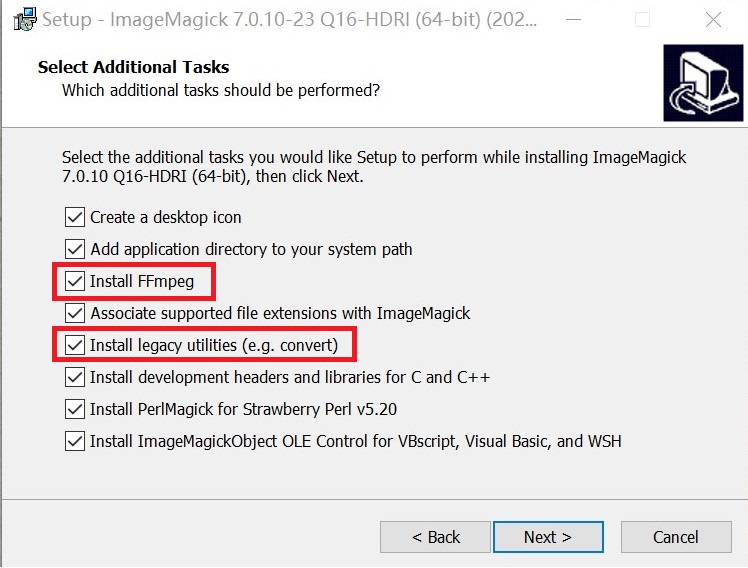Uncheck the Install FFmpeg checkbox

pyautogui.click(x=75, y=281)
